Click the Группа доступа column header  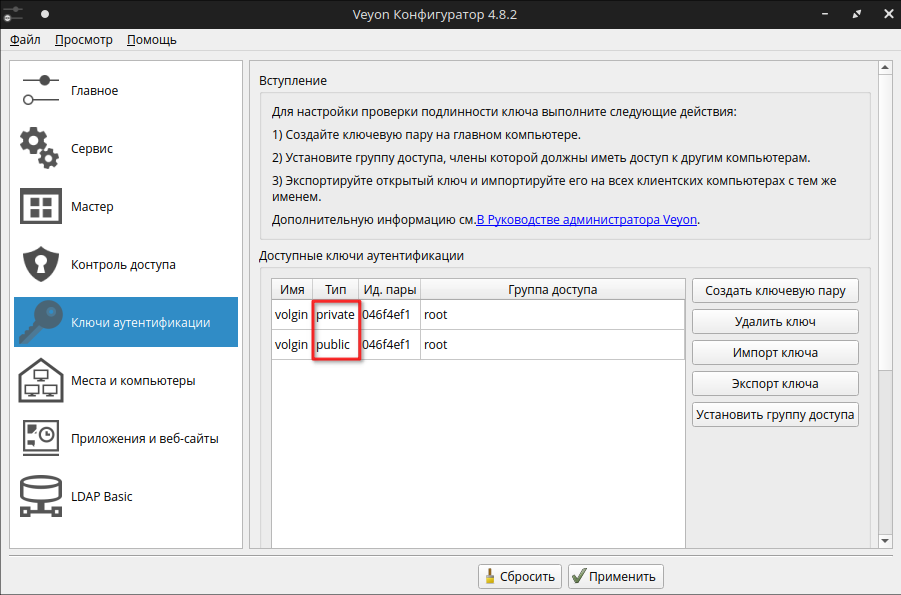pos(553,290)
